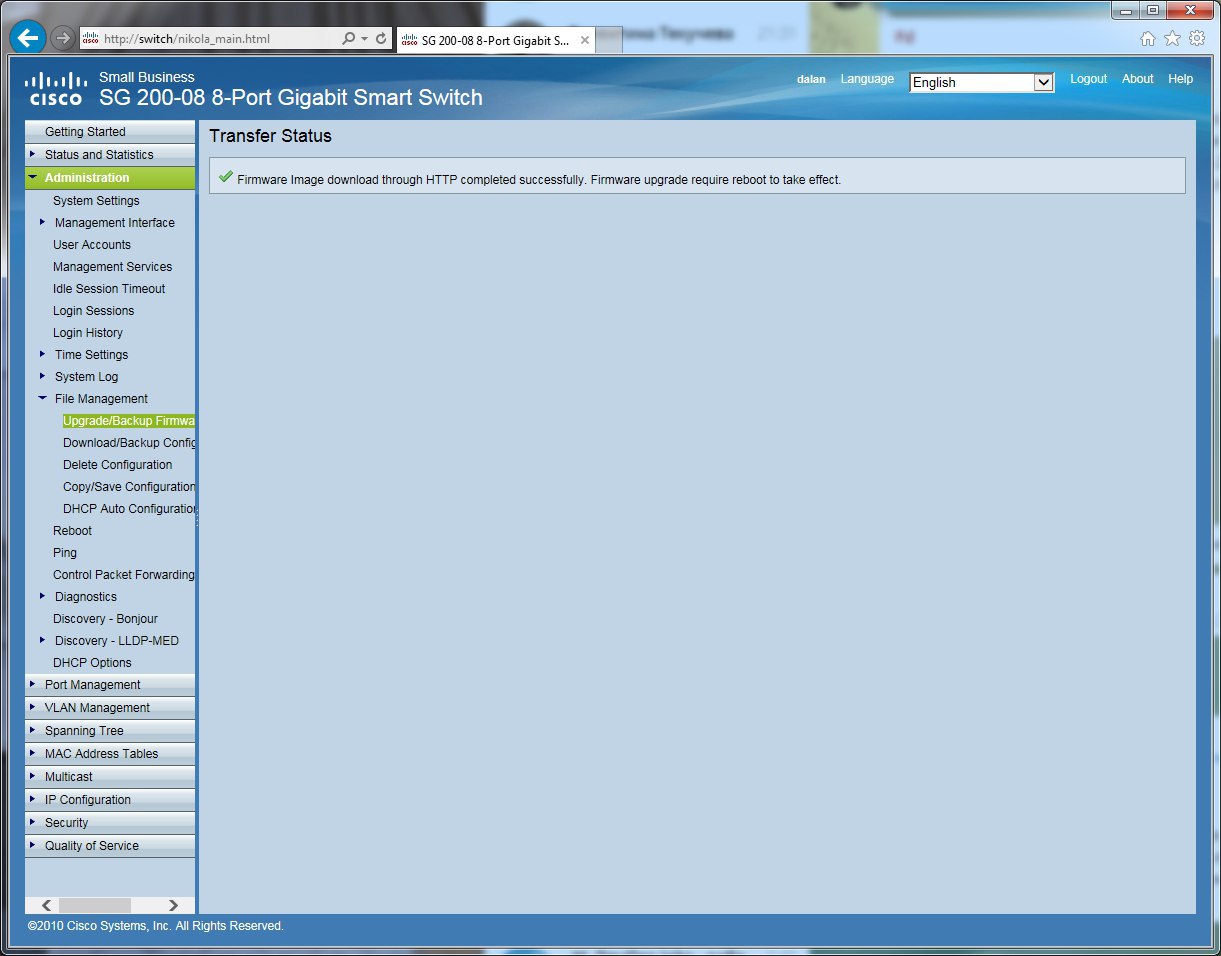Viewport: 1221px width, 956px height.
Task: Click the browser back arrow button
Action: (x=28, y=38)
